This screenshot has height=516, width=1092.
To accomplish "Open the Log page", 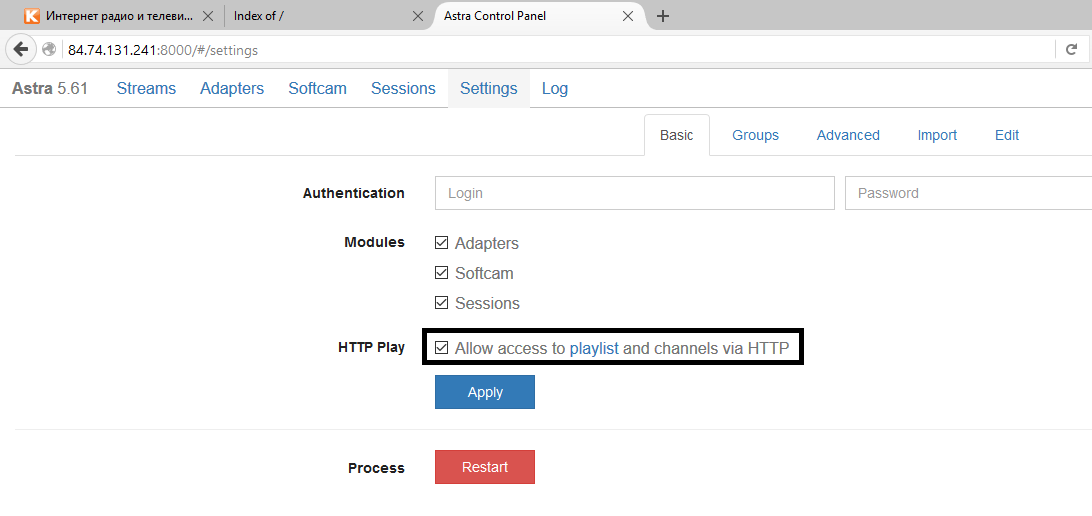I will point(555,88).
